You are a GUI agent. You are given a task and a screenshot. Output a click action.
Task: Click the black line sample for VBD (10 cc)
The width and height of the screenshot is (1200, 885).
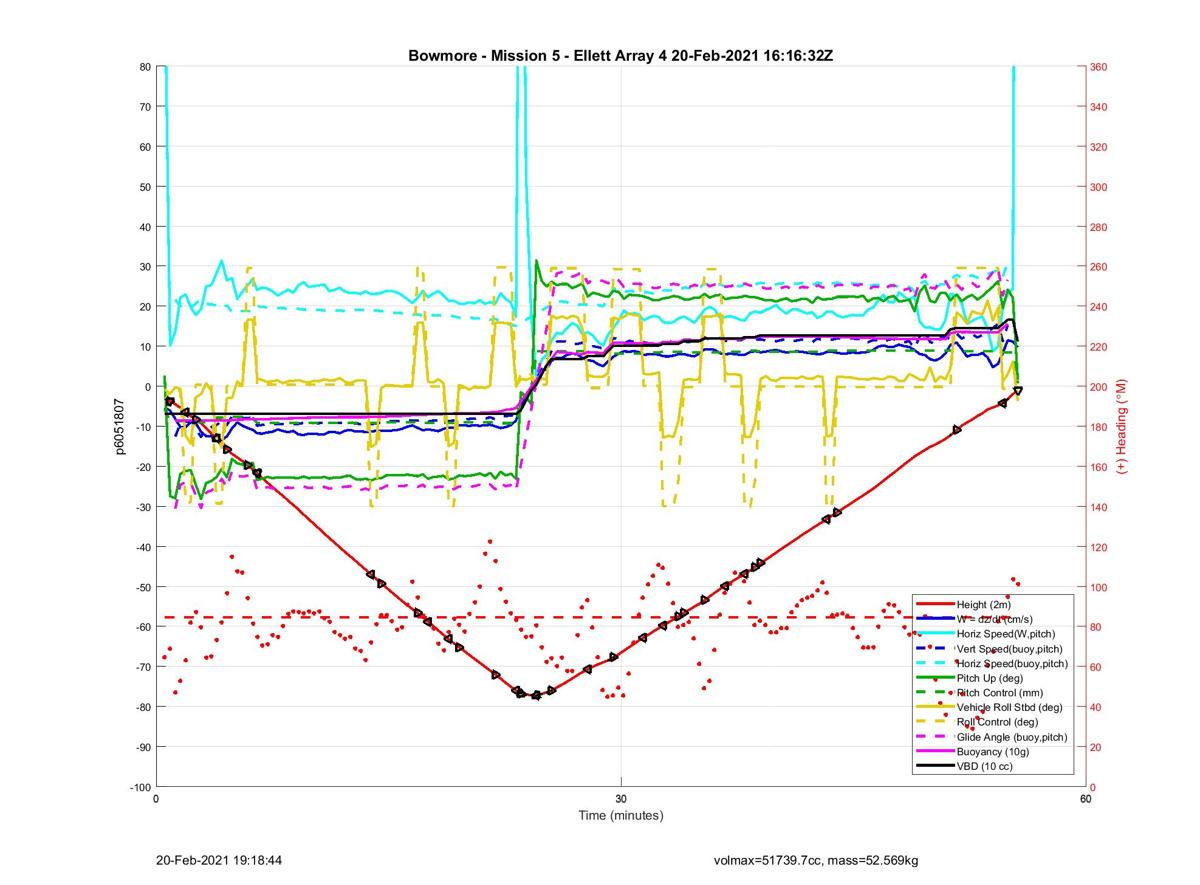tap(933, 767)
